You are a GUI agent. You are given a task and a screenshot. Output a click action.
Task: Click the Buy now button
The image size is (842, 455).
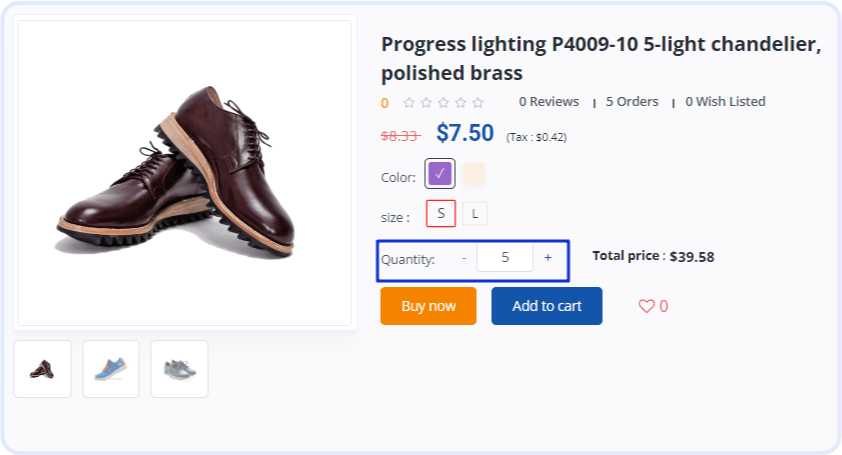click(429, 306)
